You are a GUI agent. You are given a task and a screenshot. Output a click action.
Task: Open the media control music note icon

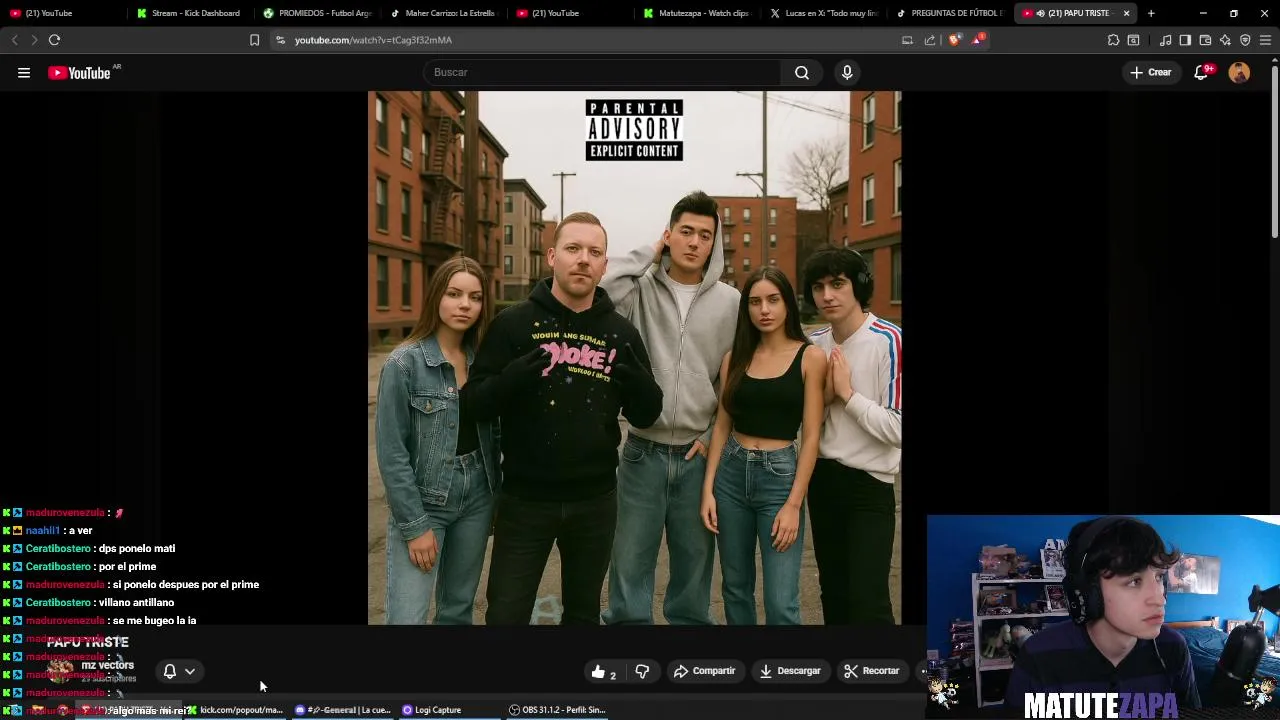click(1165, 40)
